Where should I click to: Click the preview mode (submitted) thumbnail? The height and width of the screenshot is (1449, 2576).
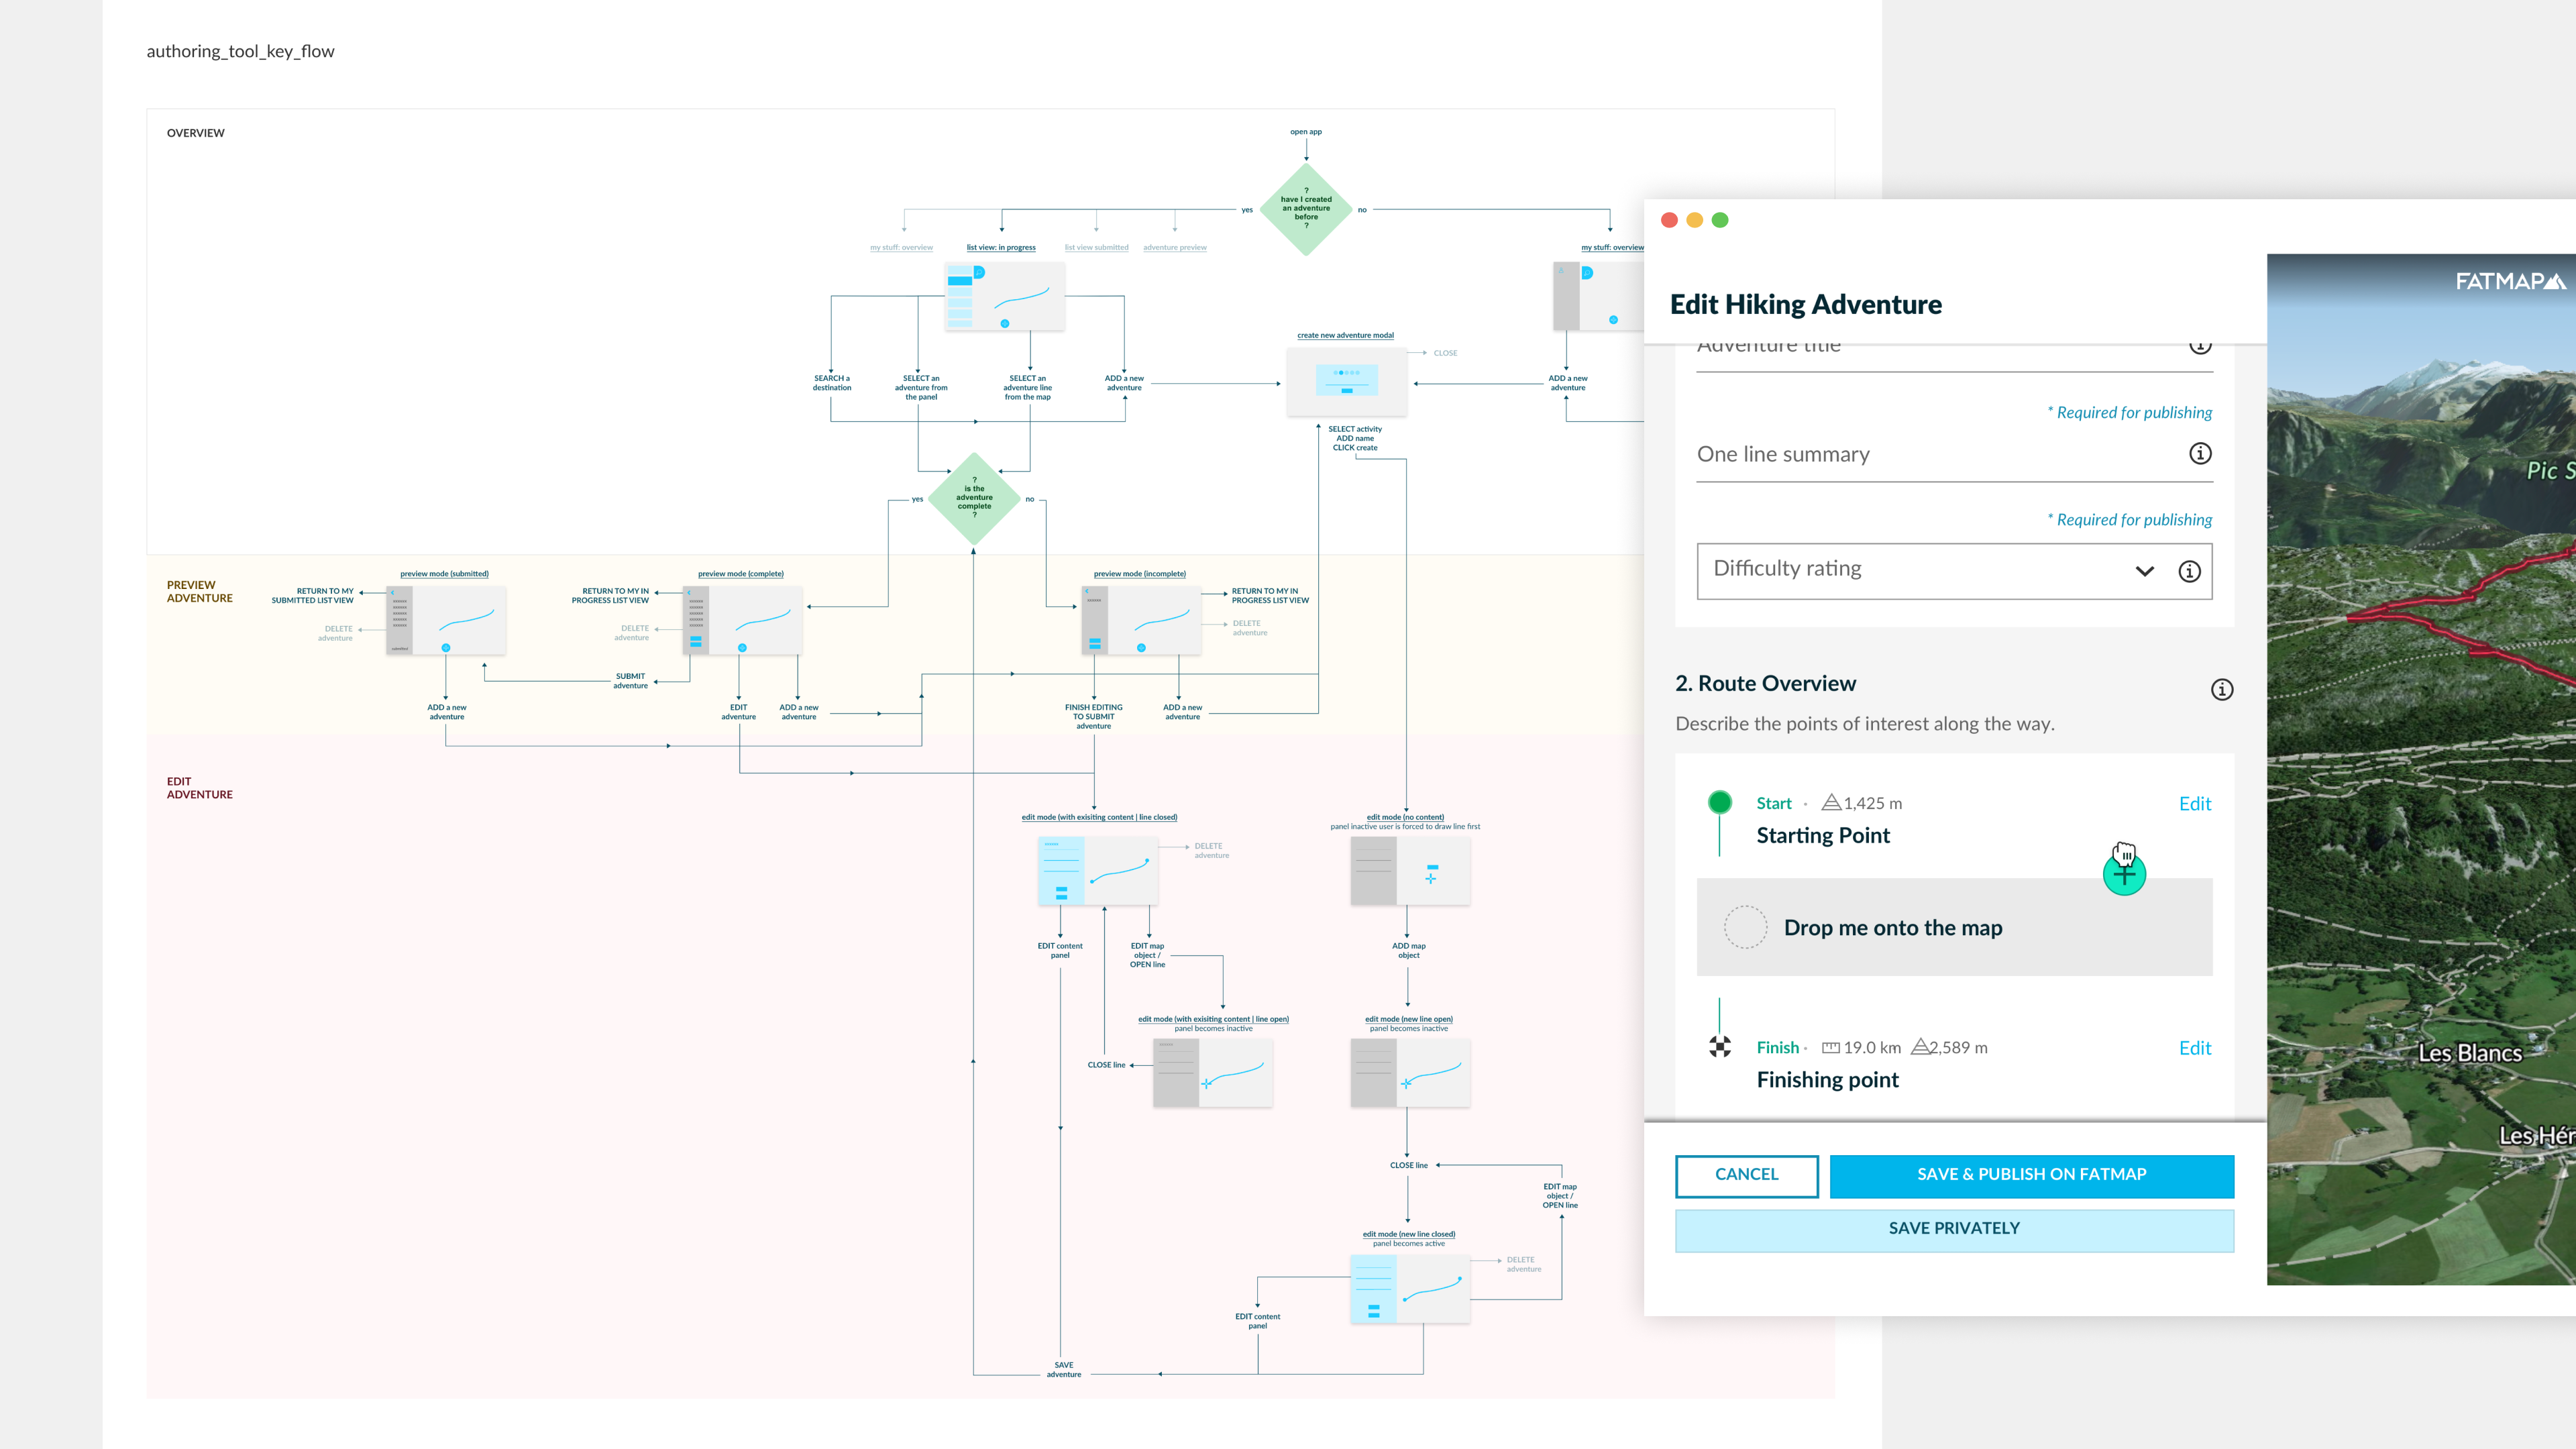(x=446, y=620)
